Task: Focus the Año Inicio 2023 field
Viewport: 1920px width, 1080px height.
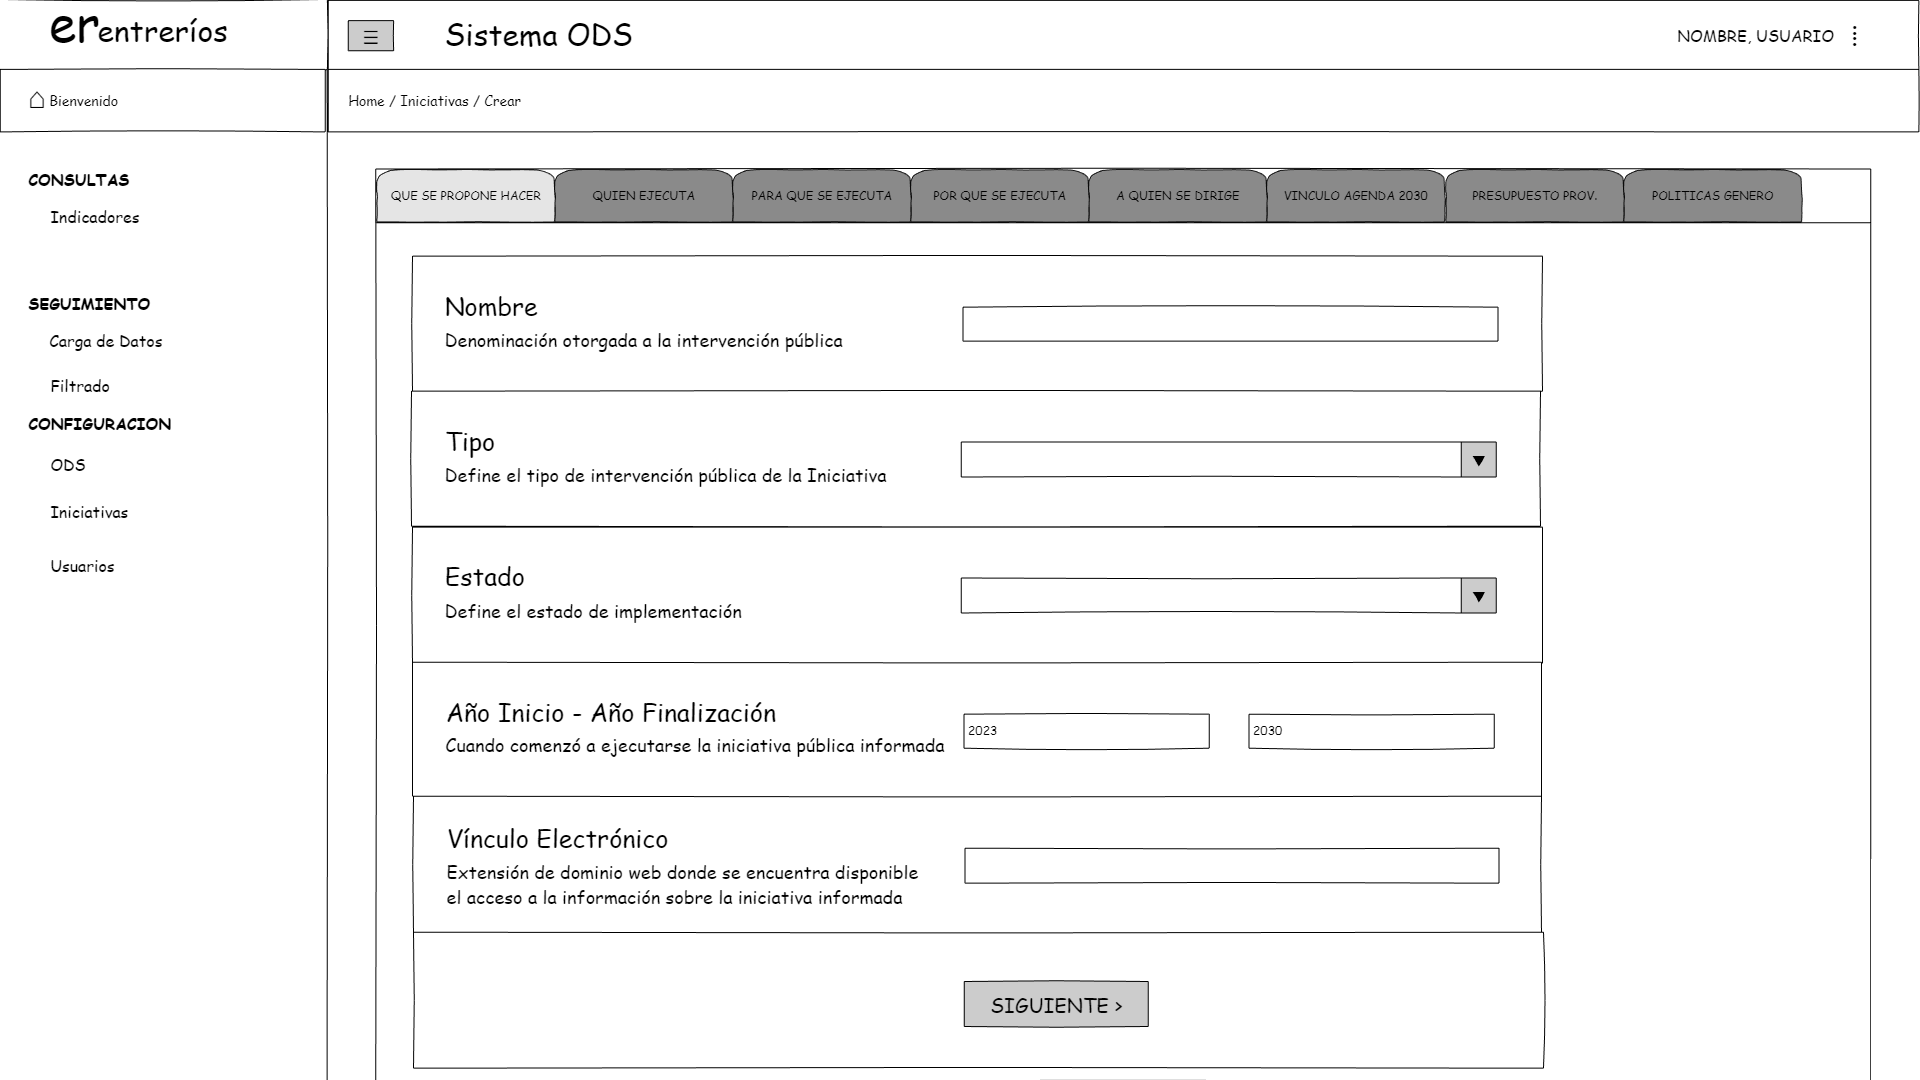Action: coord(1086,731)
